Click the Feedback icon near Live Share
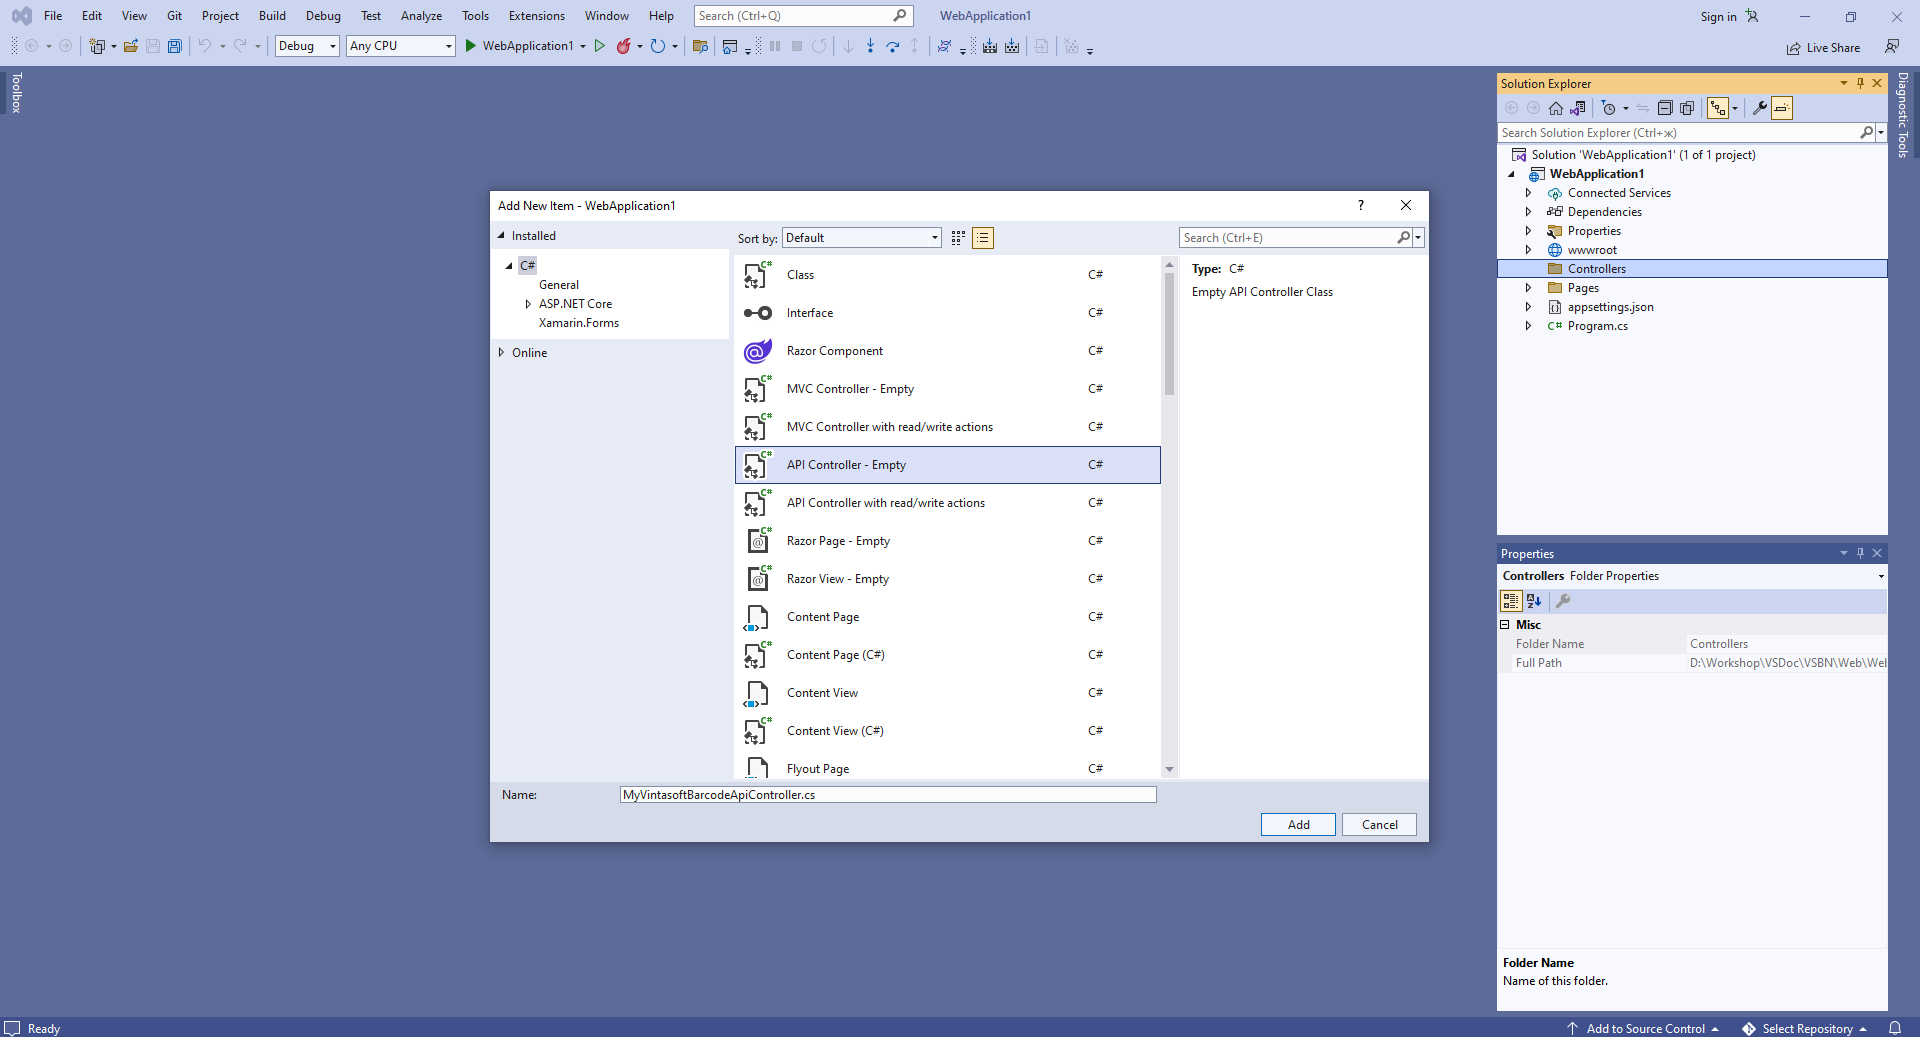The width and height of the screenshot is (1920, 1037). pyautogui.click(x=1892, y=47)
